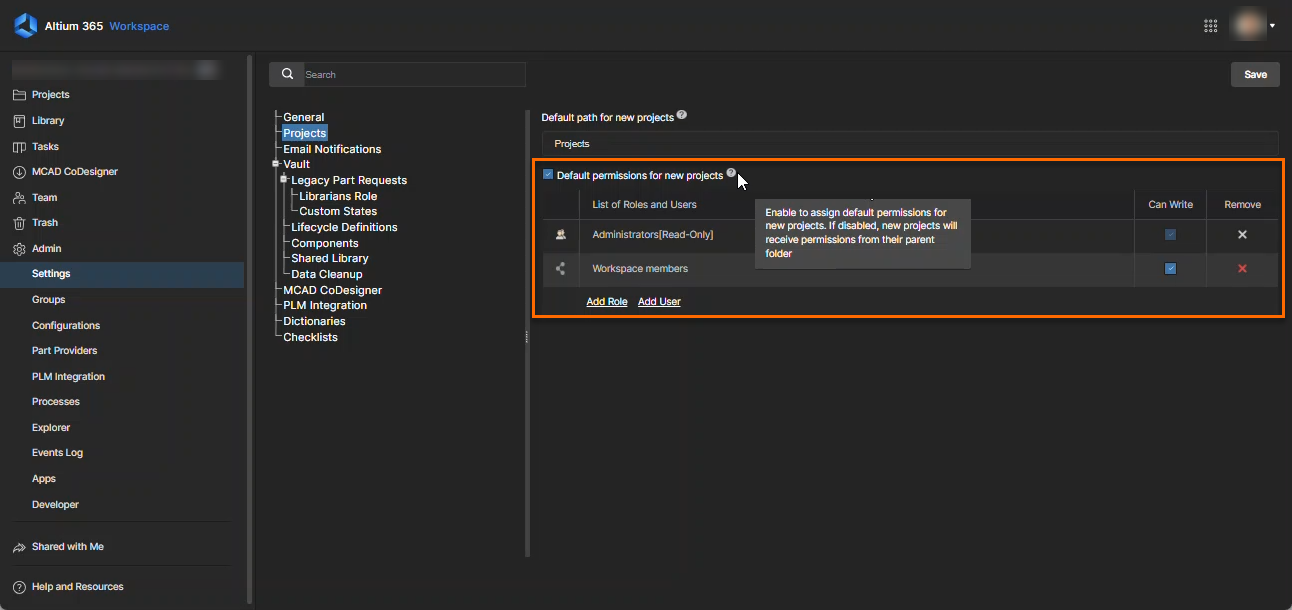Open Events Log admin page
1292x610 pixels.
click(x=57, y=453)
